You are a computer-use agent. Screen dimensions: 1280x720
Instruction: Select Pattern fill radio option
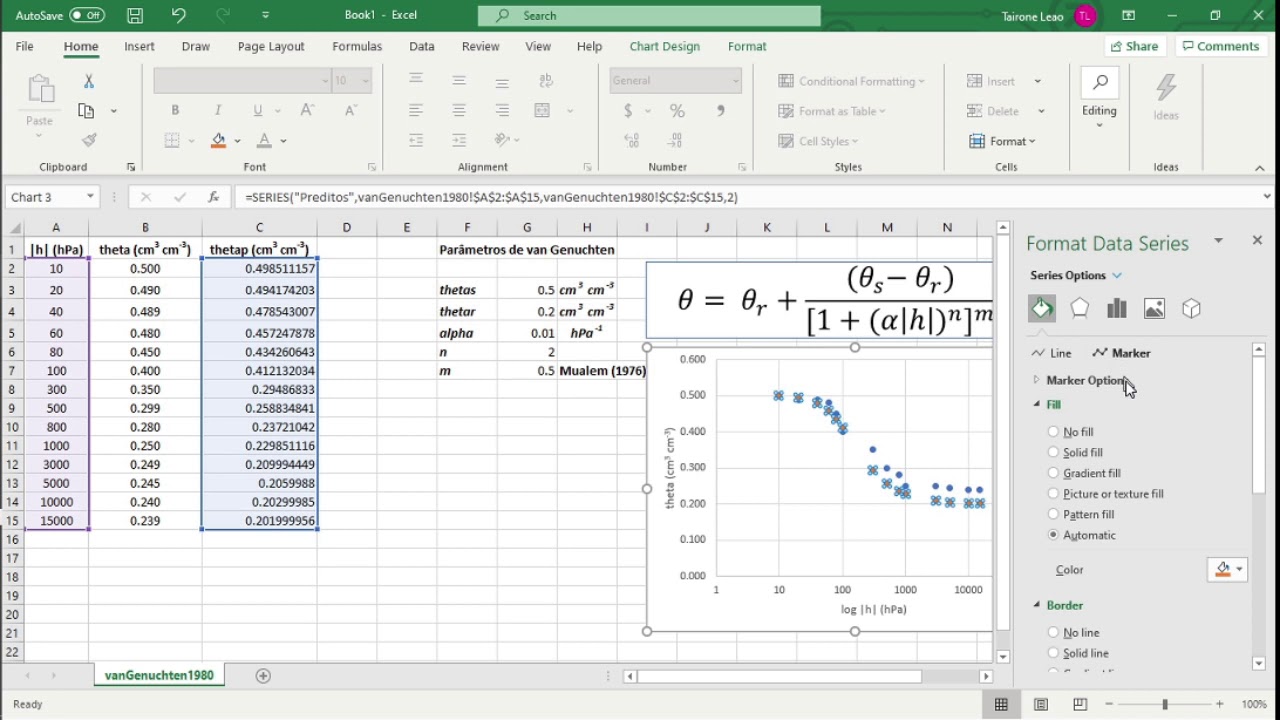(x=1053, y=515)
